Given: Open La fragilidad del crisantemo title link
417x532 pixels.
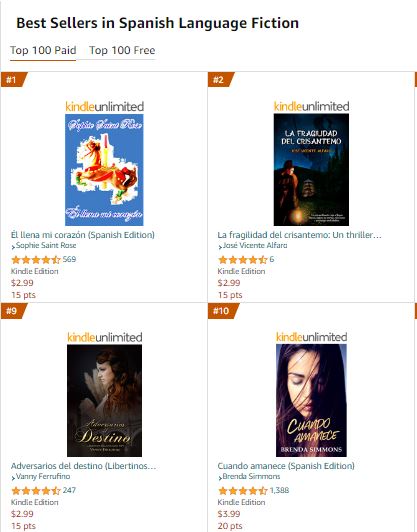Looking at the screenshot, I should 299,235.
